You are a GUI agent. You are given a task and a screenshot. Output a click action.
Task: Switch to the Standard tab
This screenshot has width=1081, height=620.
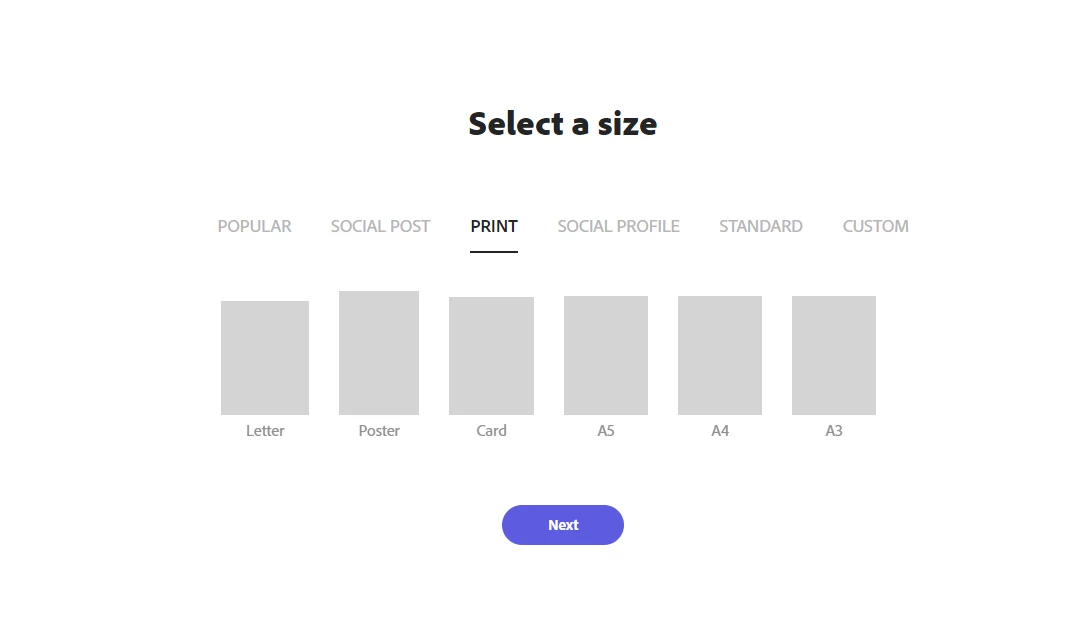click(x=760, y=226)
